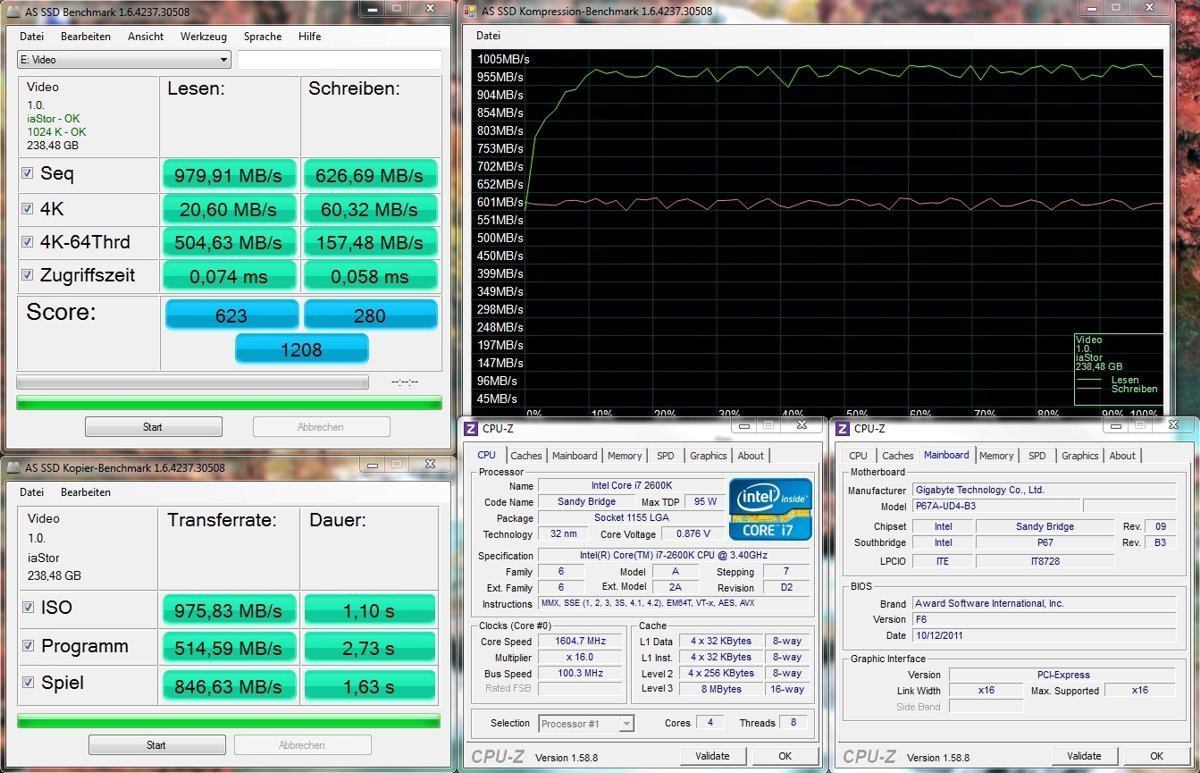Open Bearbeiten menu in AS SSD Benchmark
The image size is (1200, 773).
(x=85, y=36)
